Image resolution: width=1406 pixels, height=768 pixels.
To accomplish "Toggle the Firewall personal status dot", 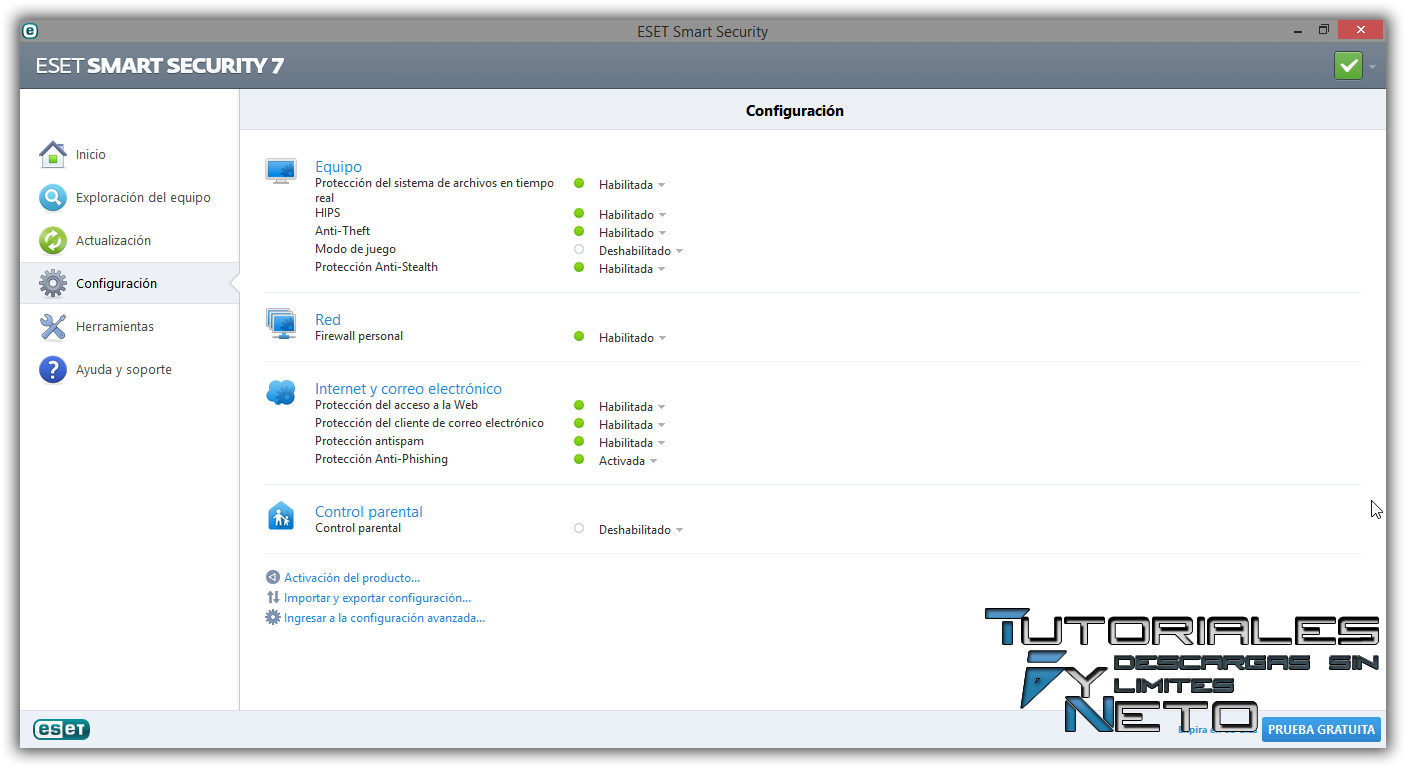I will (579, 337).
